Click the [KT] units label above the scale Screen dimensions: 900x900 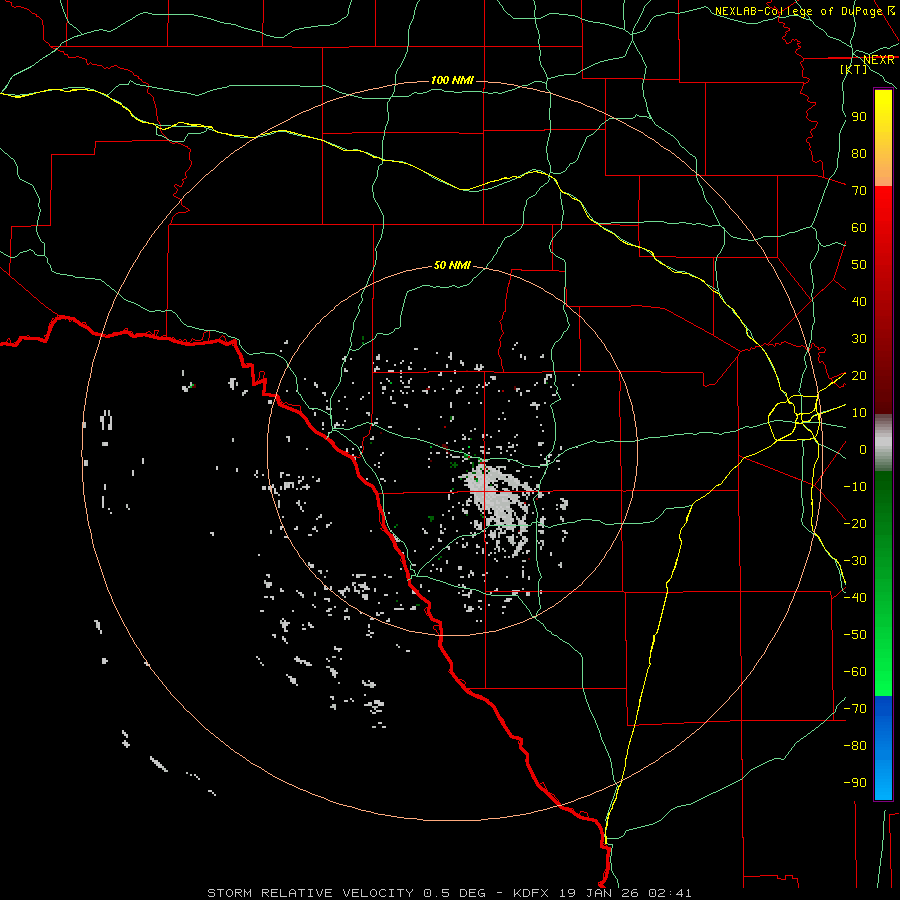coord(854,69)
